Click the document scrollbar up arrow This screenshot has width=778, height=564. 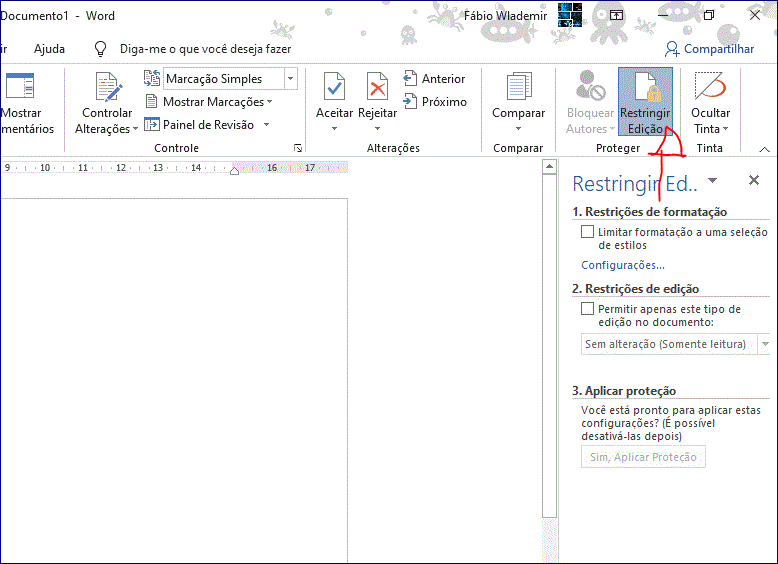click(x=549, y=167)
